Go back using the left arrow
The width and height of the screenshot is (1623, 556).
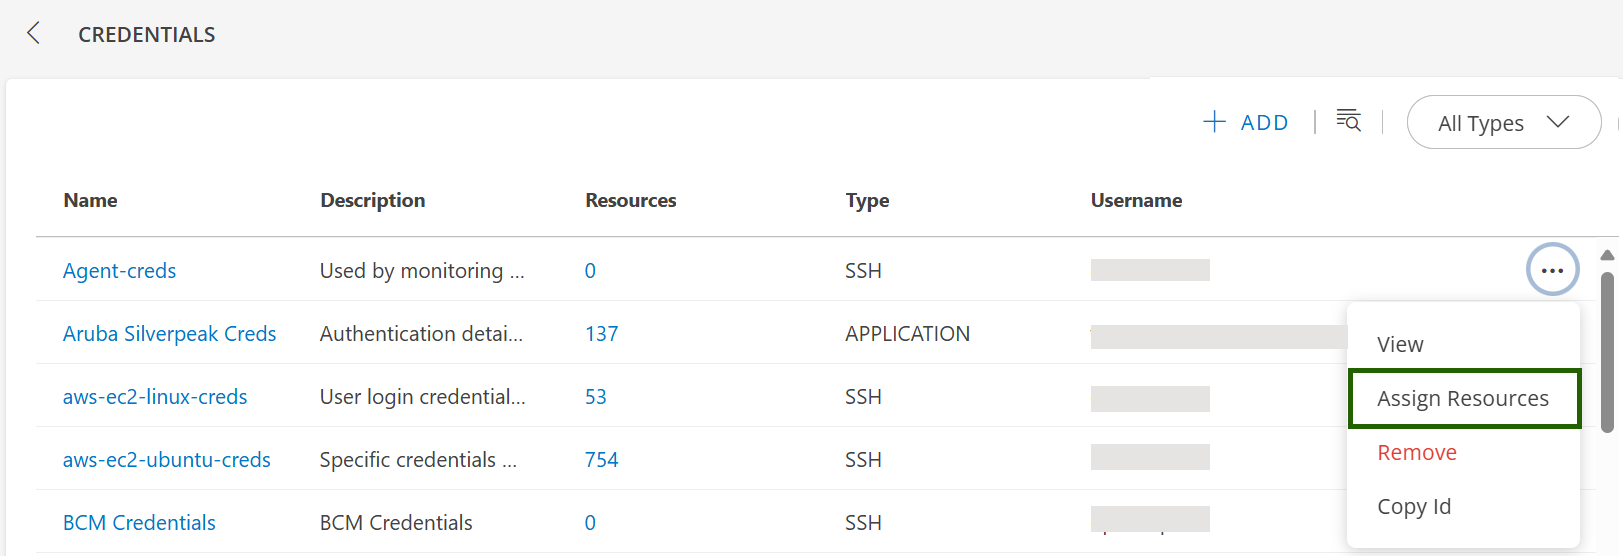(x=33, y=33)
